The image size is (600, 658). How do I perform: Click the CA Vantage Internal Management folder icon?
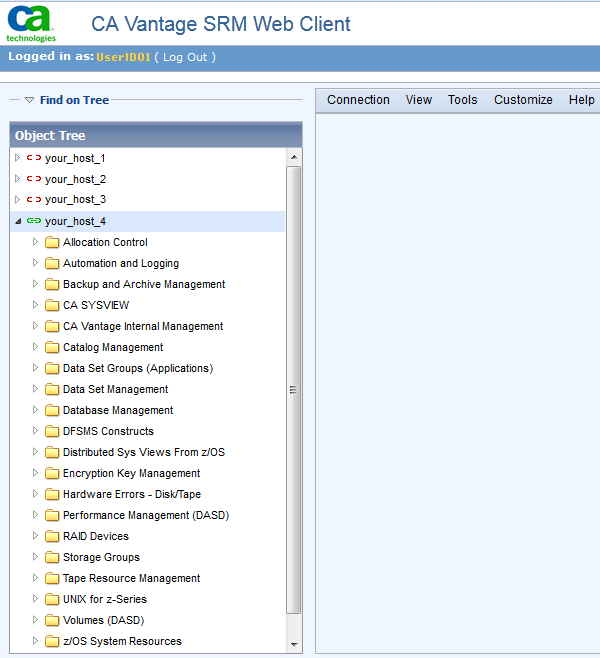[x=52, y=326]
